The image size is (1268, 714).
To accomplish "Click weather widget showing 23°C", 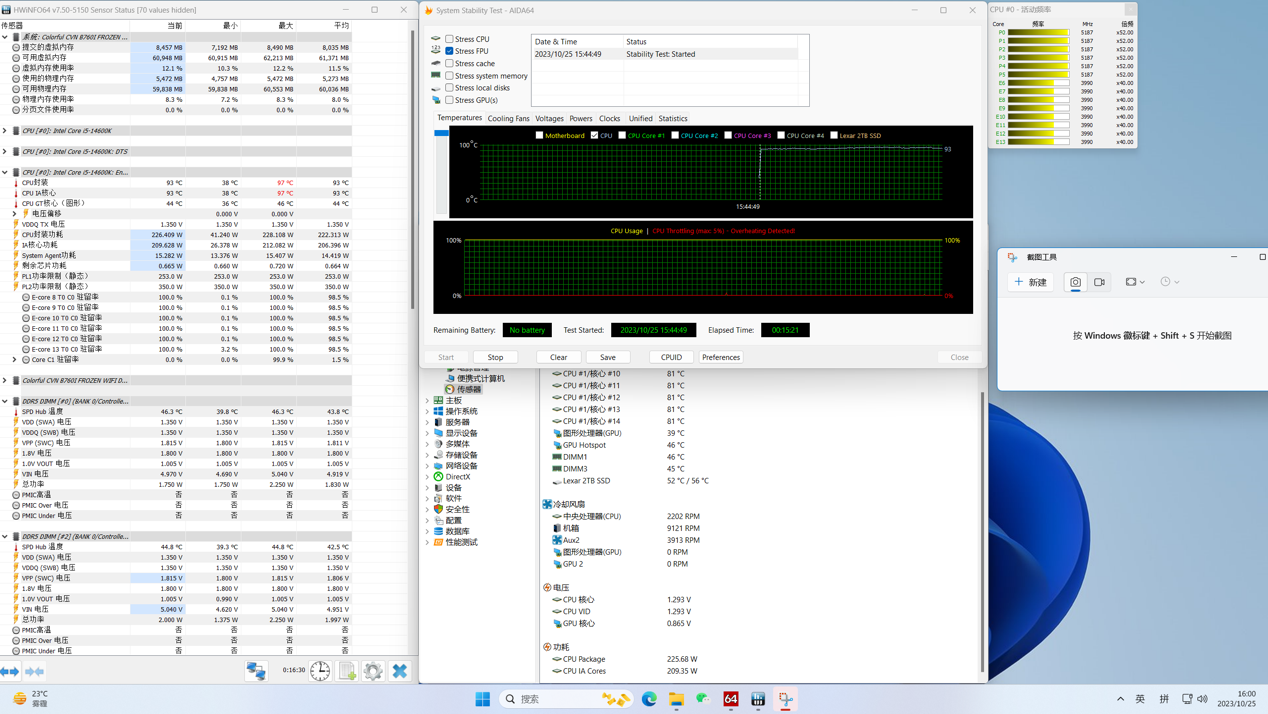I will (31, 698).
